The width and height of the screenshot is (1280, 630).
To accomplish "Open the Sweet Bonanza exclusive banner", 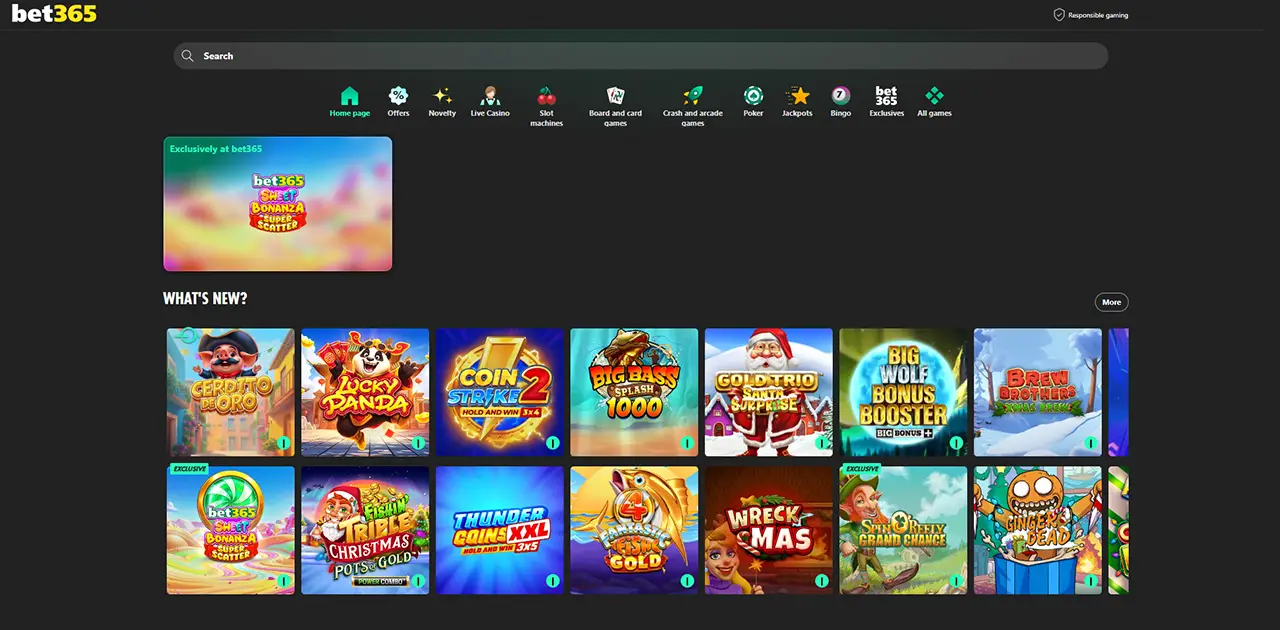I will [x=278, y=204].
